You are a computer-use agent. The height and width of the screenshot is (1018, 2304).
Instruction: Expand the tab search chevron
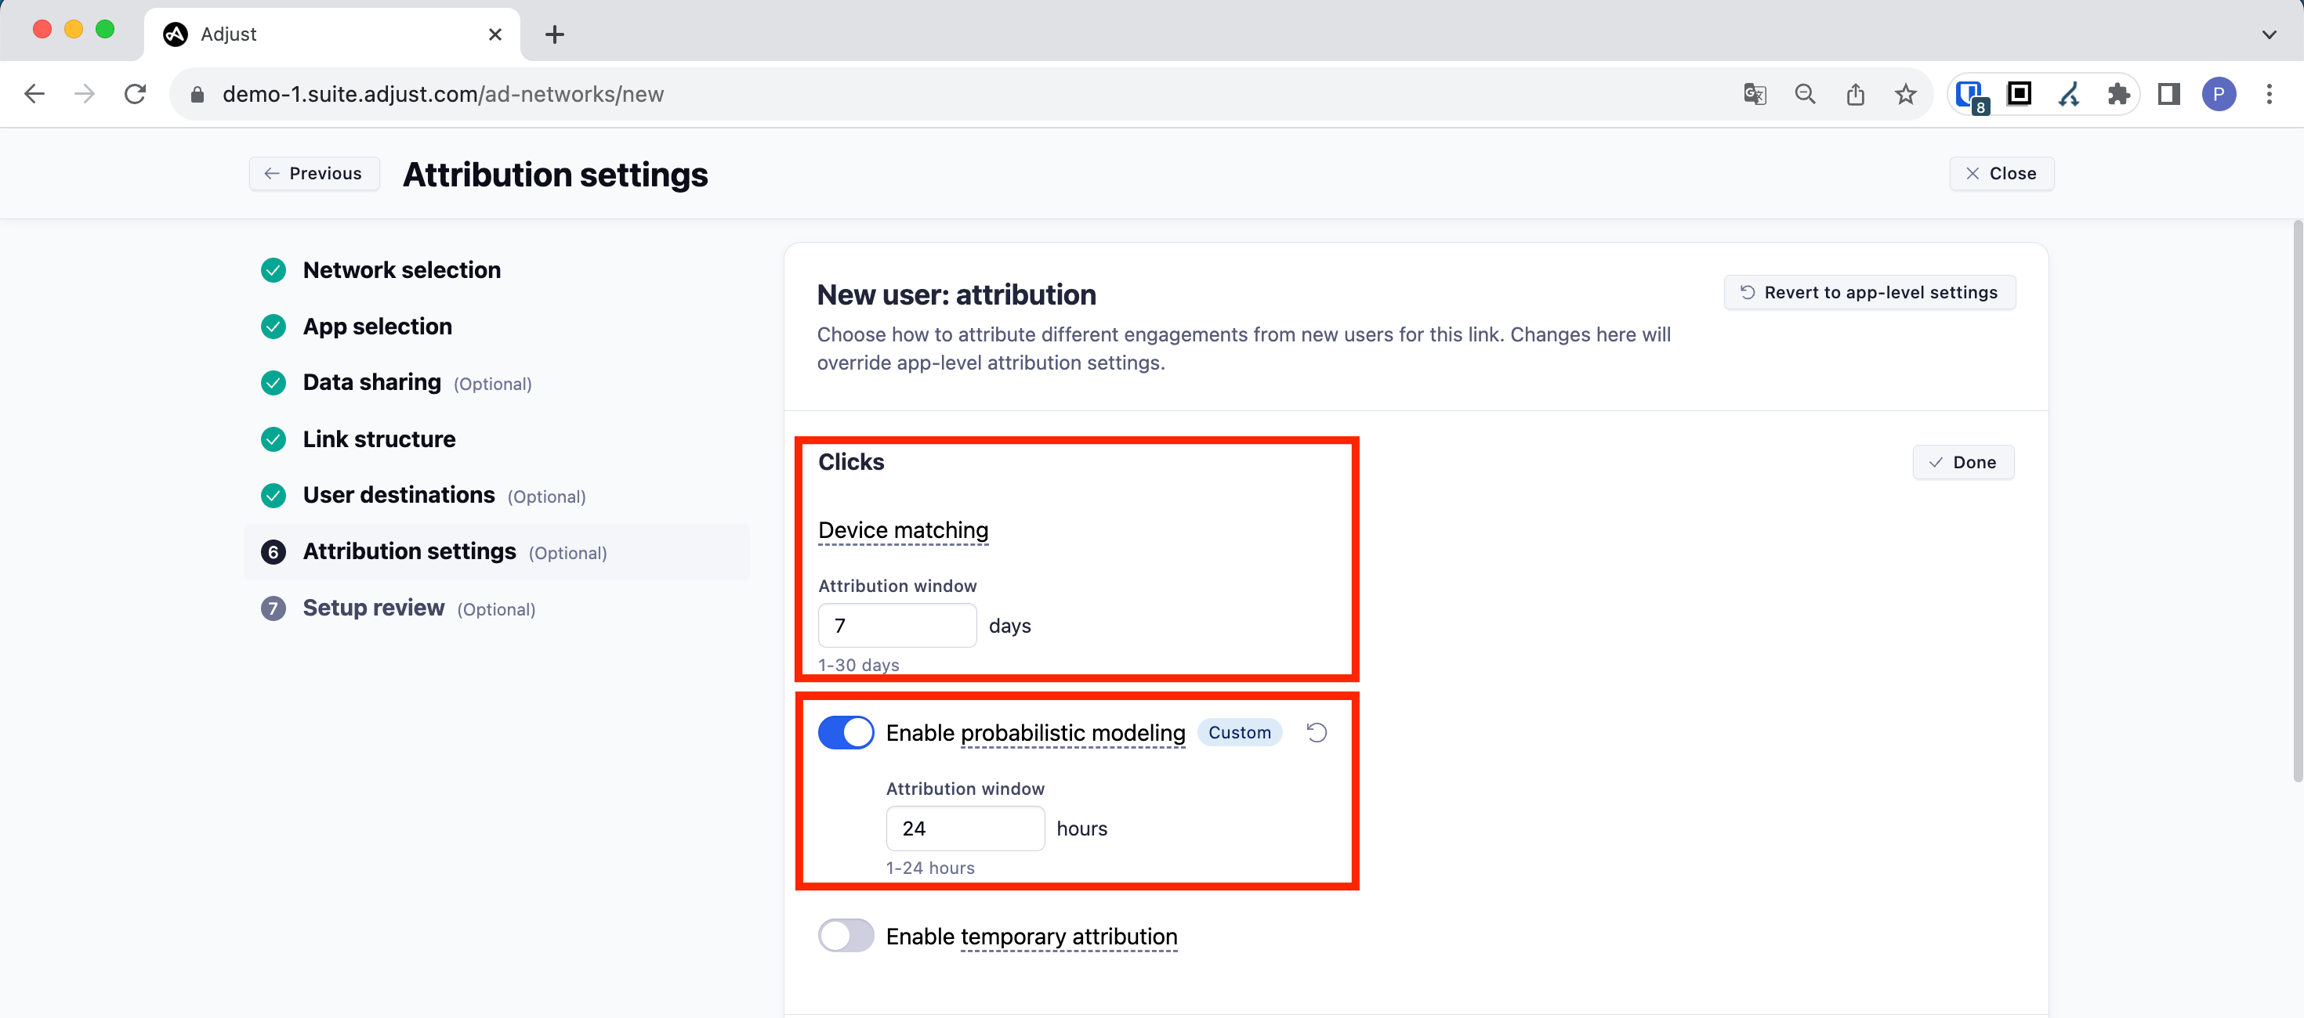click(2269, 34)
